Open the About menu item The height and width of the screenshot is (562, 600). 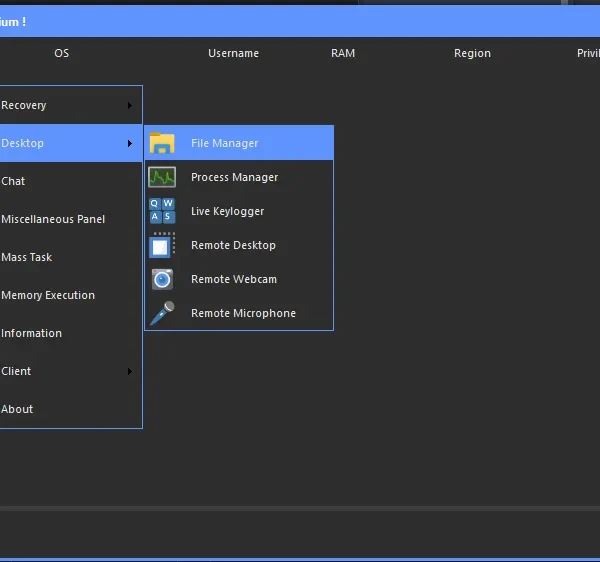[71, 409]
